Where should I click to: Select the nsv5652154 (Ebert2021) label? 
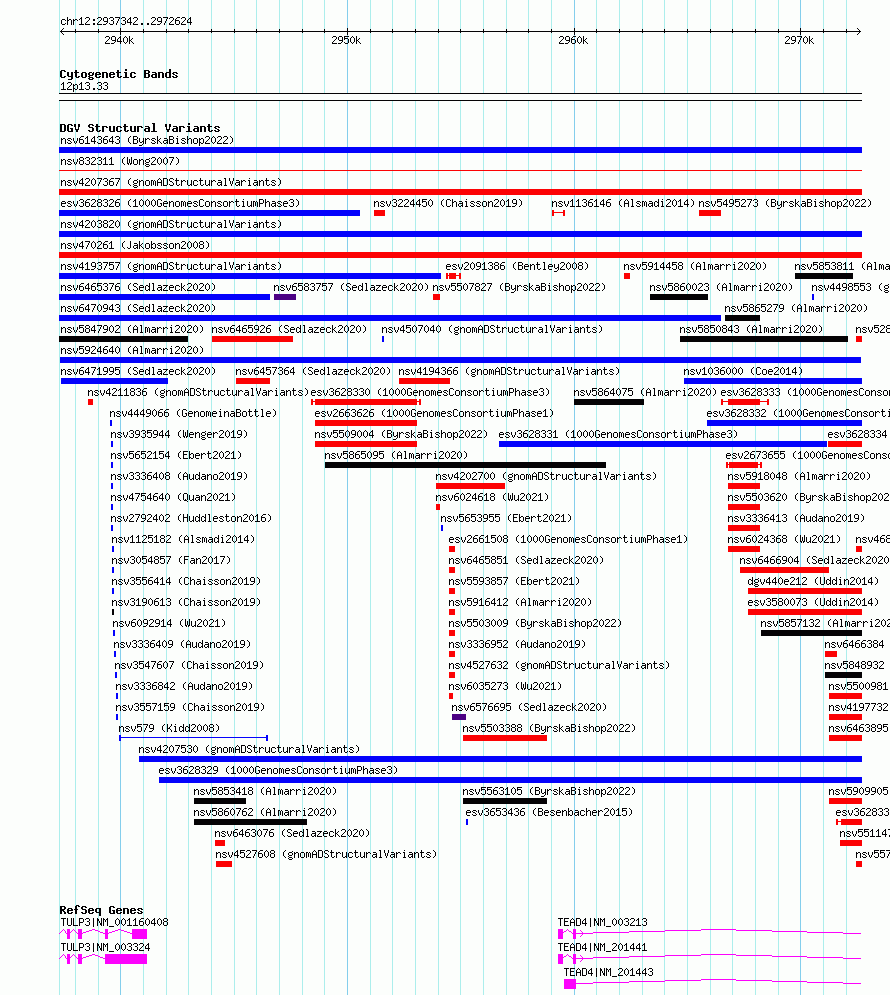click(176, 454)
